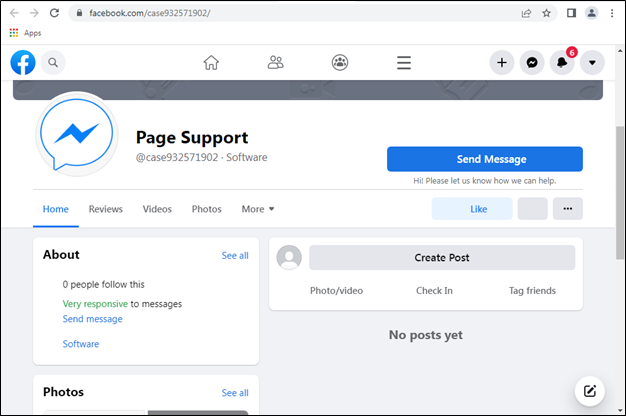Click the padlock site info icon

(x=79, y=13)
